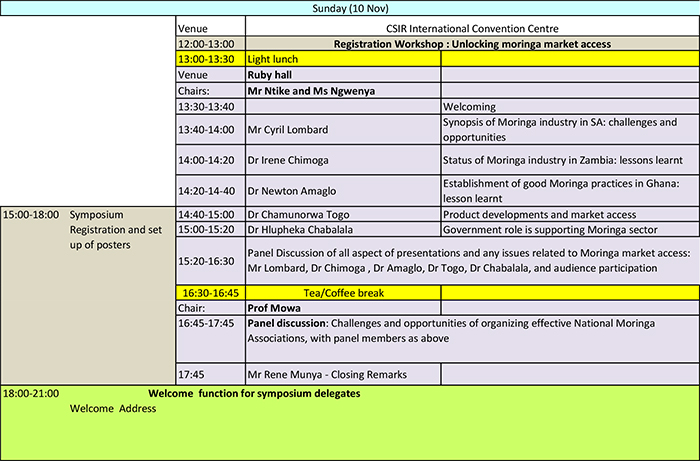The image size is (700, 461).
Task: Select the CSIR International Convention Centre cell
Action: pyautogui.click(x=471, y=27)
